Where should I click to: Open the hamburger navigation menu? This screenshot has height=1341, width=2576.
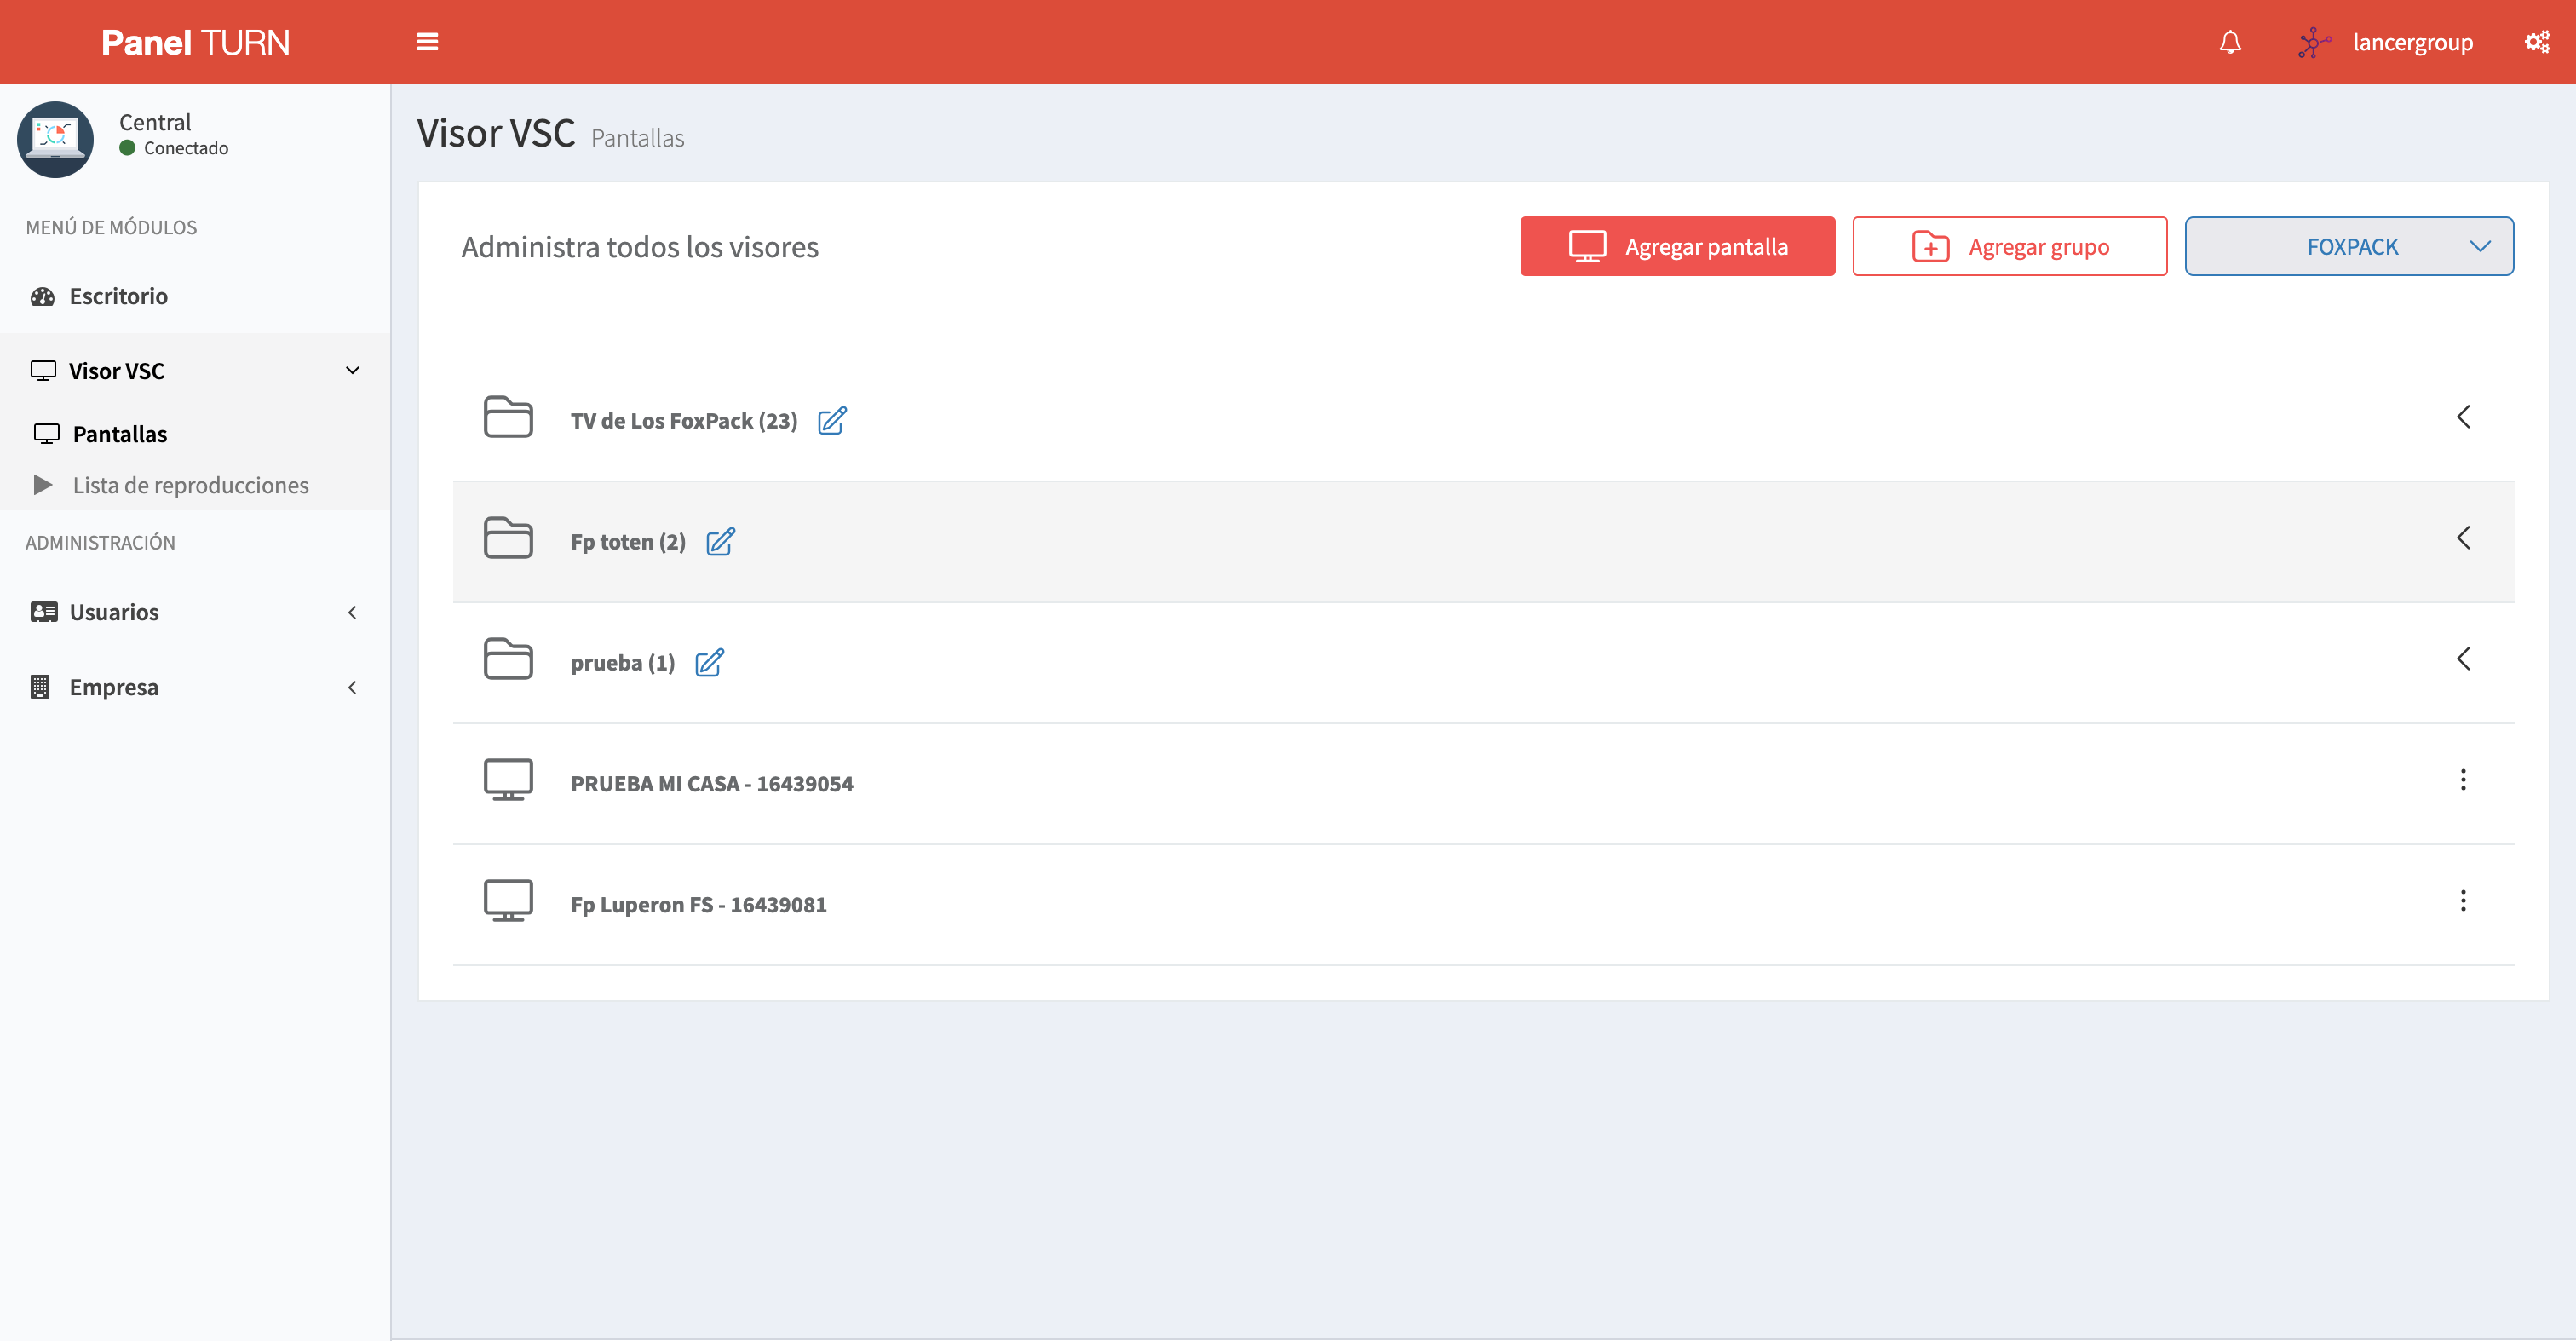[x=427, y=41]
